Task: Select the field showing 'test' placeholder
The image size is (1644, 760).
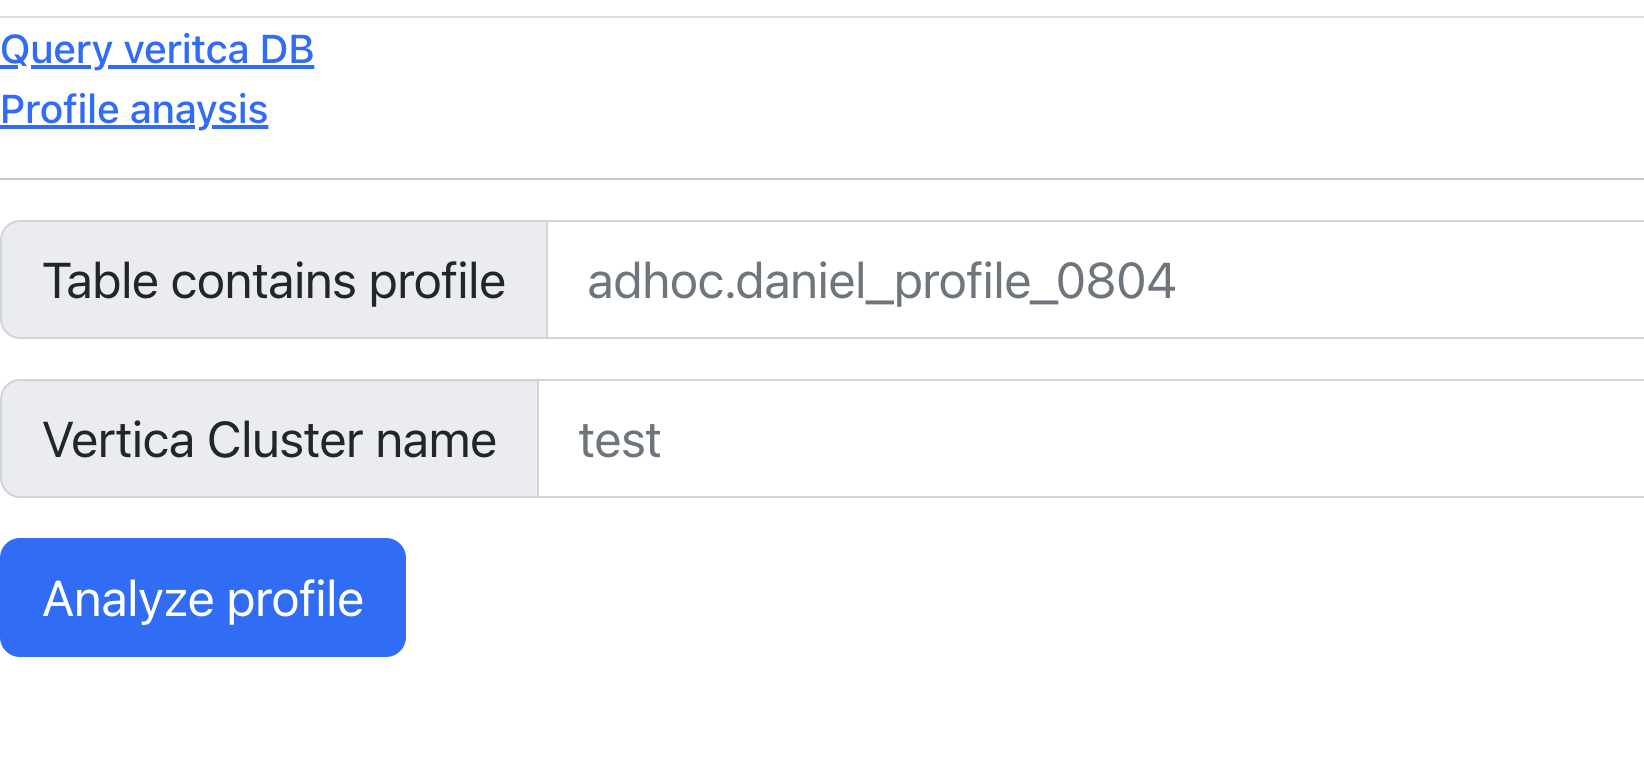Action: [1090, 439]
